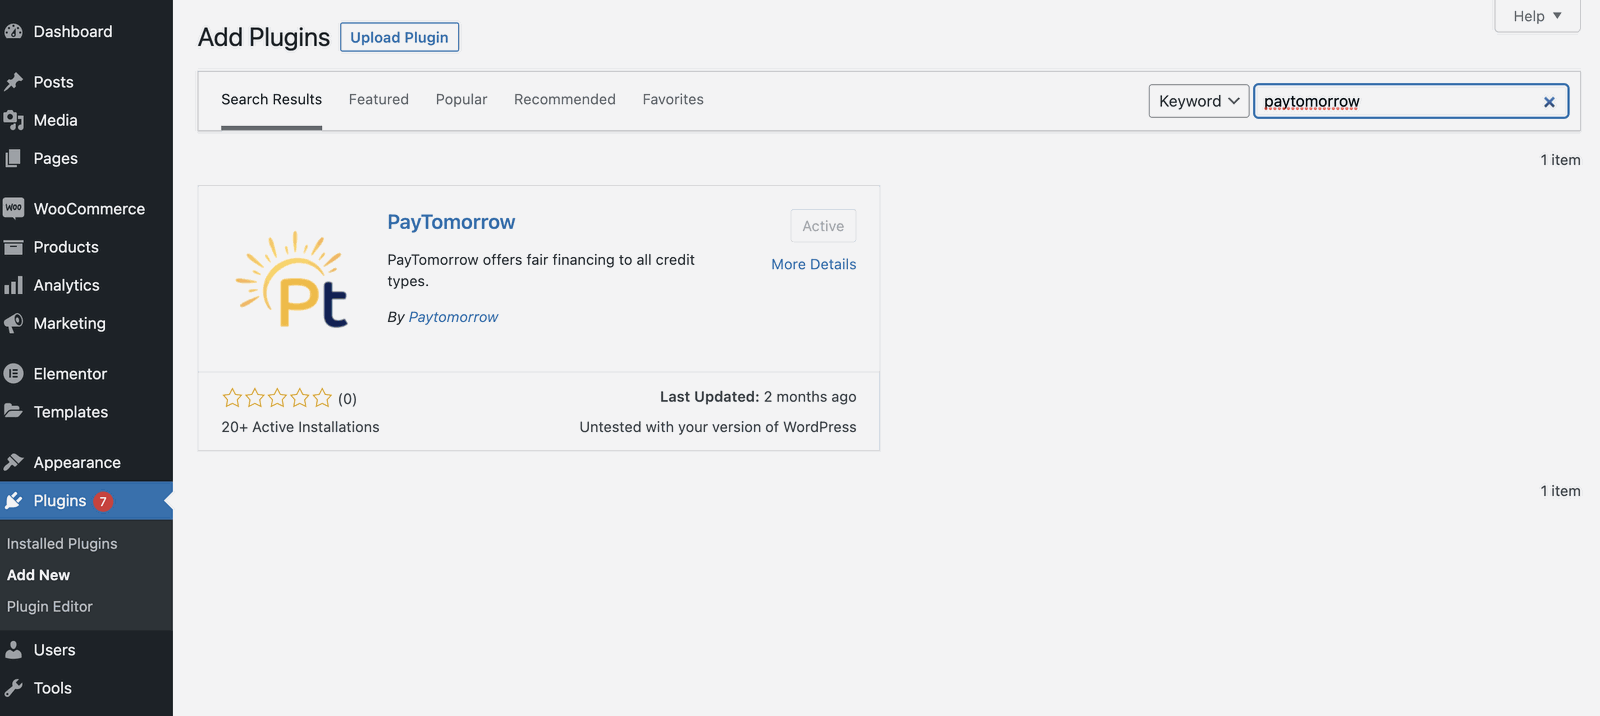The width and height of the screenshot is (1600, 716).
Task: Click the Templates folder icon
Action: point(13,411)
